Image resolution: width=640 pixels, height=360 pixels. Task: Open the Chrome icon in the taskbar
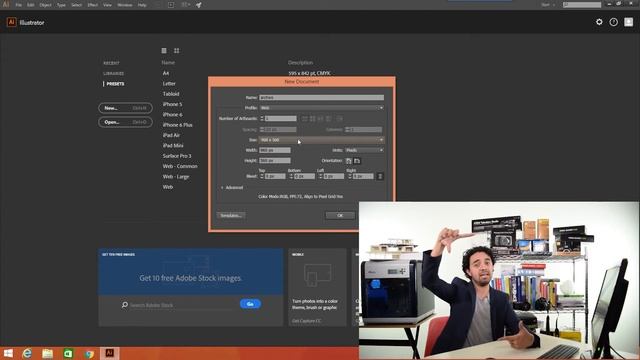coord(89,353)
